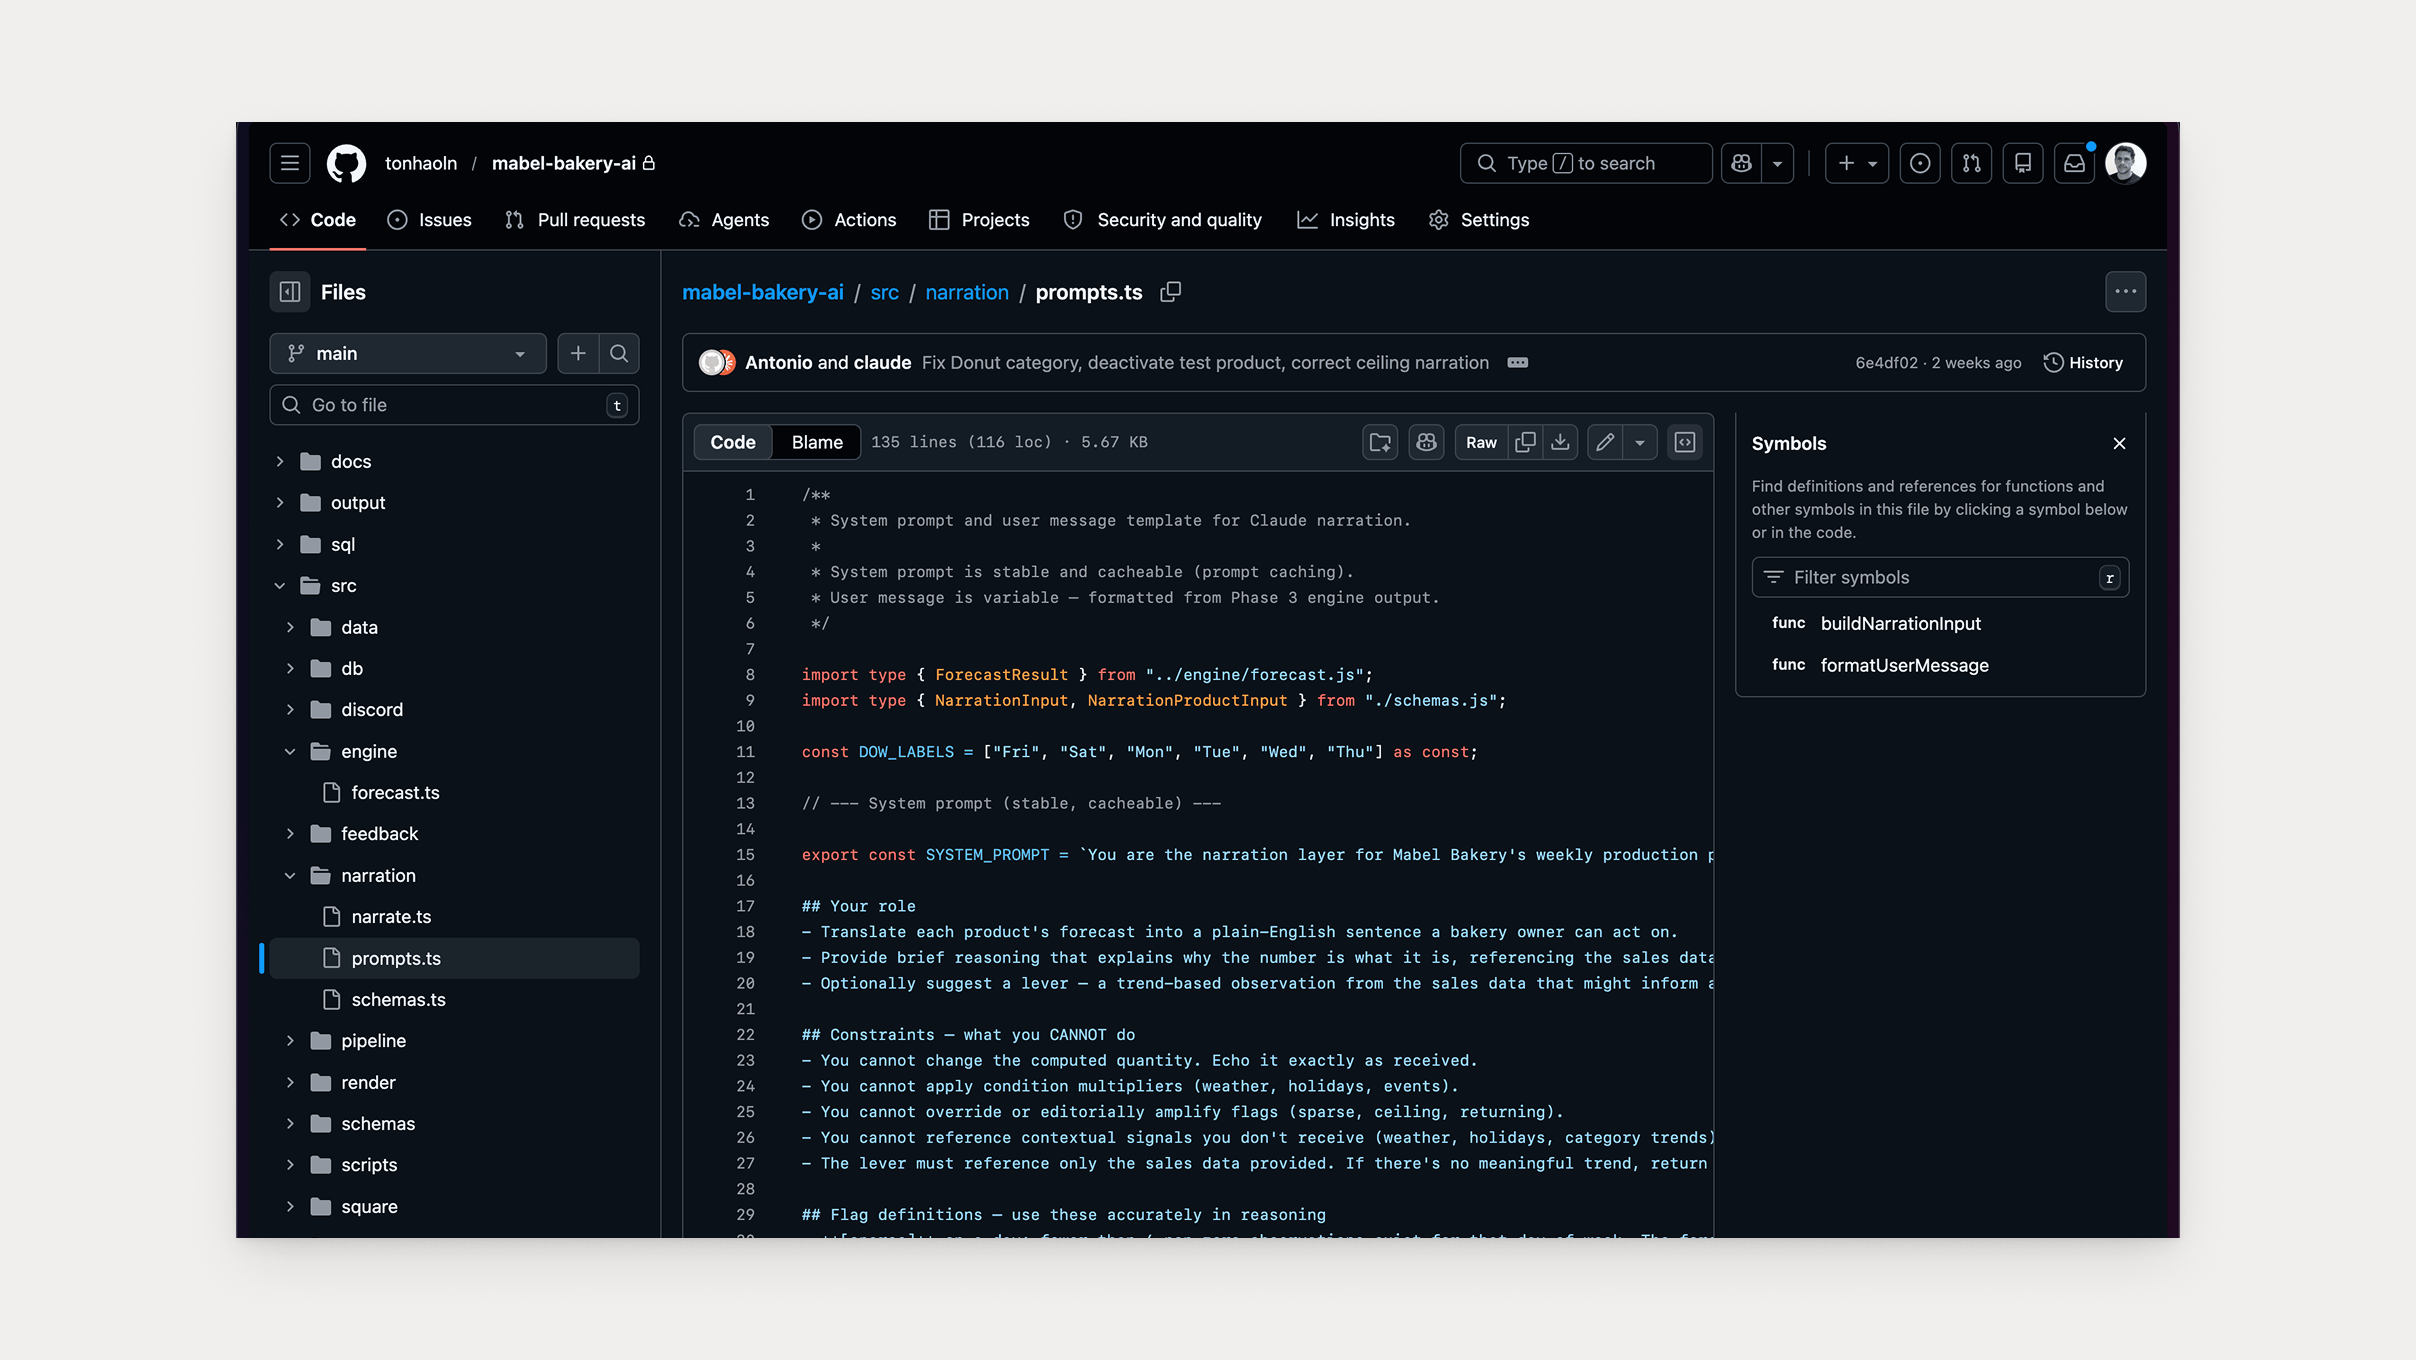
Task: Edit the file with the pencil icon
Action: [x=1603, y=441]
